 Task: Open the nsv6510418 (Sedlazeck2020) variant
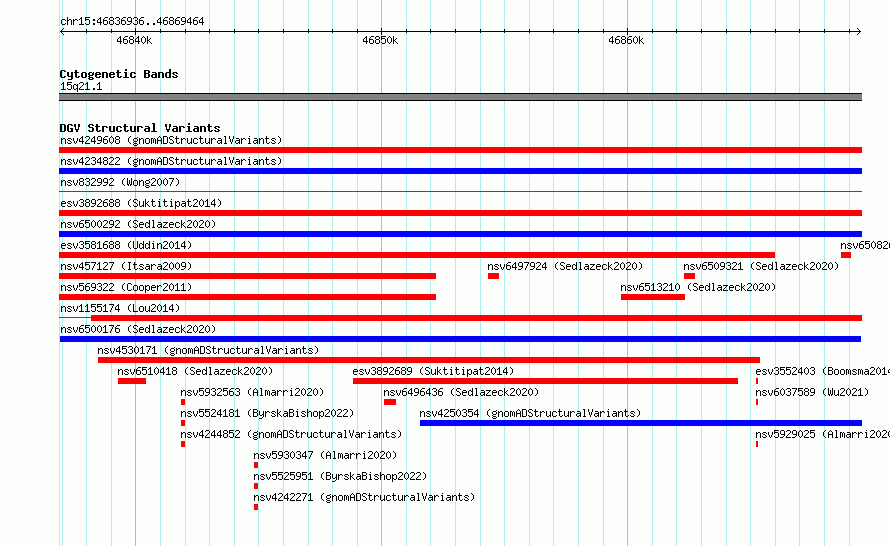195,371
